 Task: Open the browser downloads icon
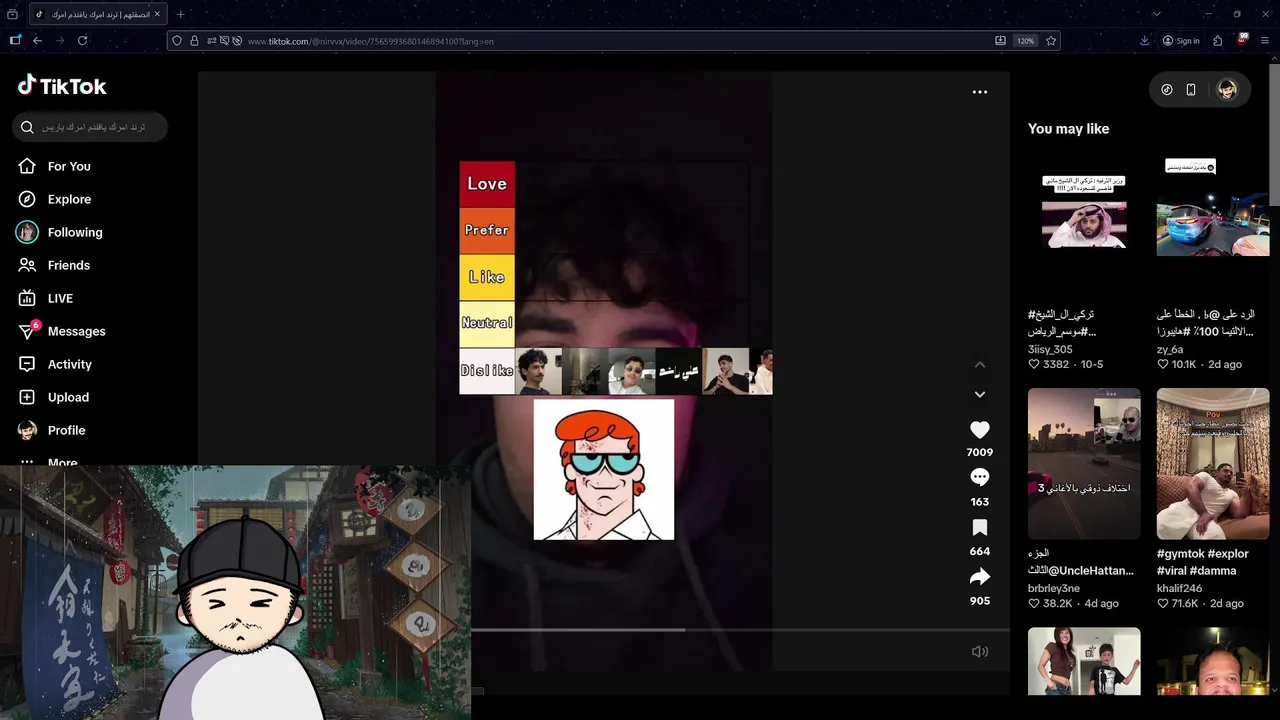tap(1144, 41)
